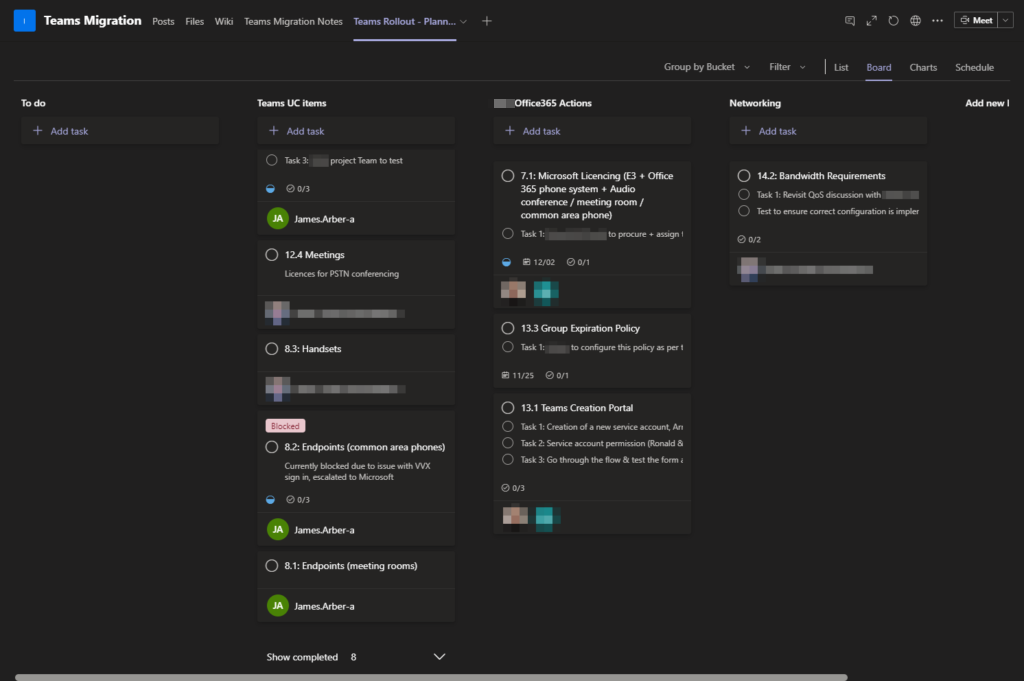Mark 13.1 Teams Creation Portal complete
This screenshot has width=1024, height=681.
(x=507, y=407)
